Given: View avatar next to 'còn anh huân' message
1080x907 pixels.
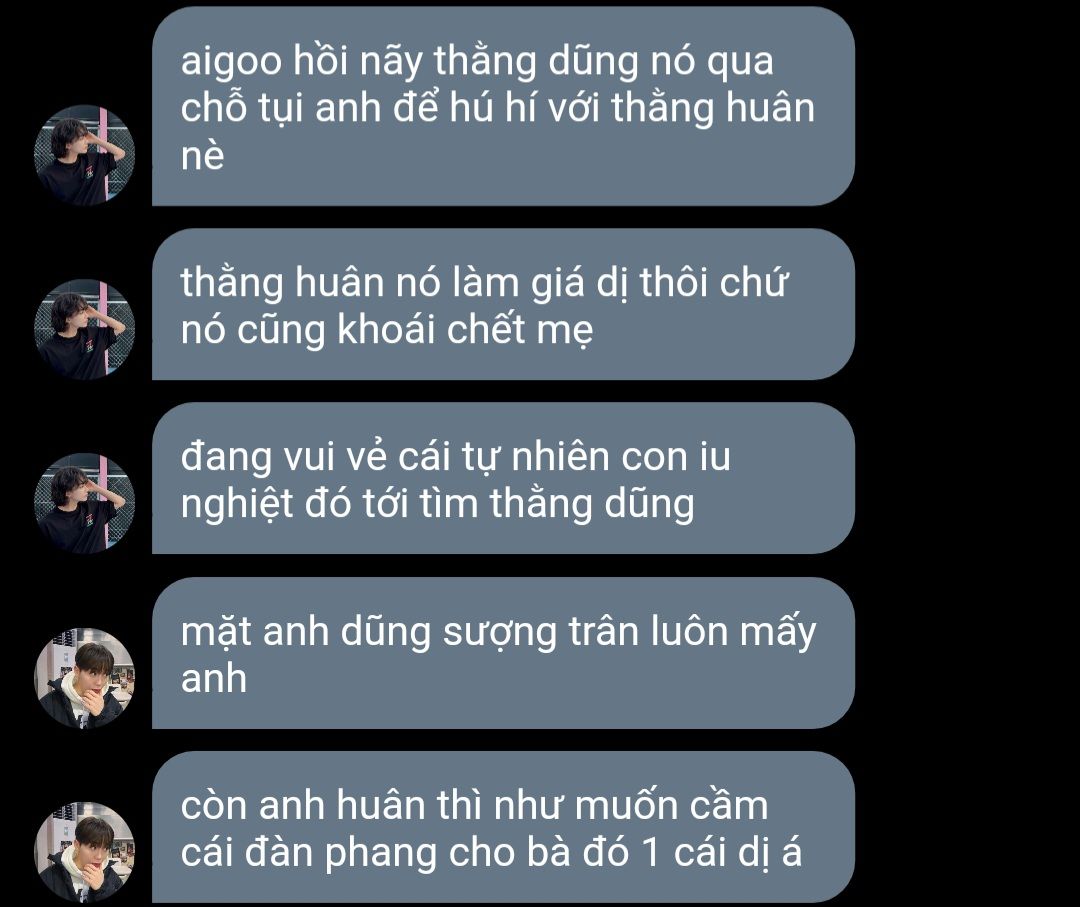Looking at the screenshot, I should [85, 853].
